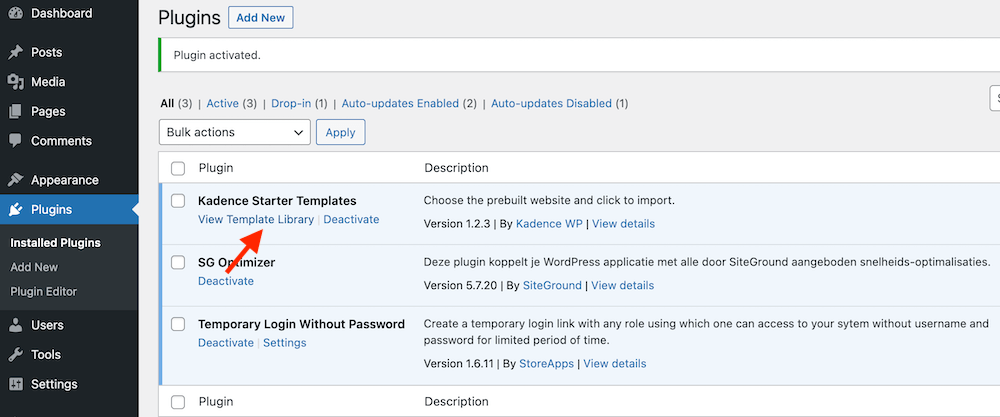Image resolution: width=1000 pixels, height=417 pixels.
Task: Click the SG Optimizer plugin name
Action: point(236,263)
